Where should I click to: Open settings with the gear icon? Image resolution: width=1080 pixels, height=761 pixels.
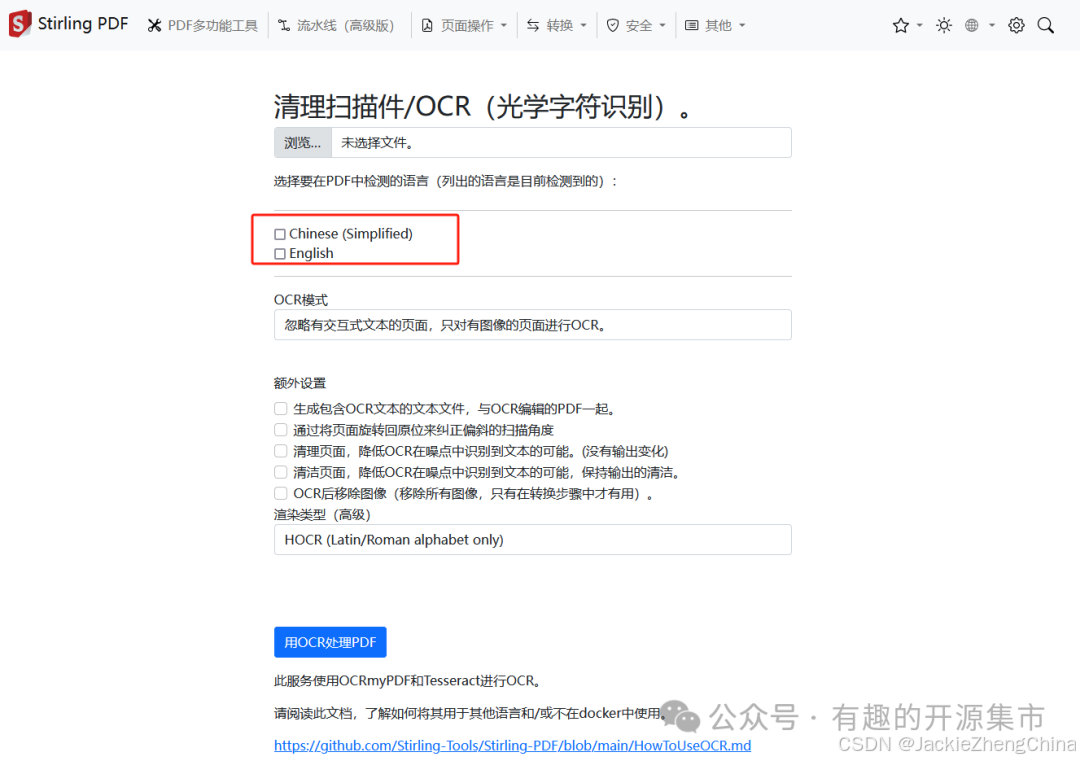pos(1016,25)
